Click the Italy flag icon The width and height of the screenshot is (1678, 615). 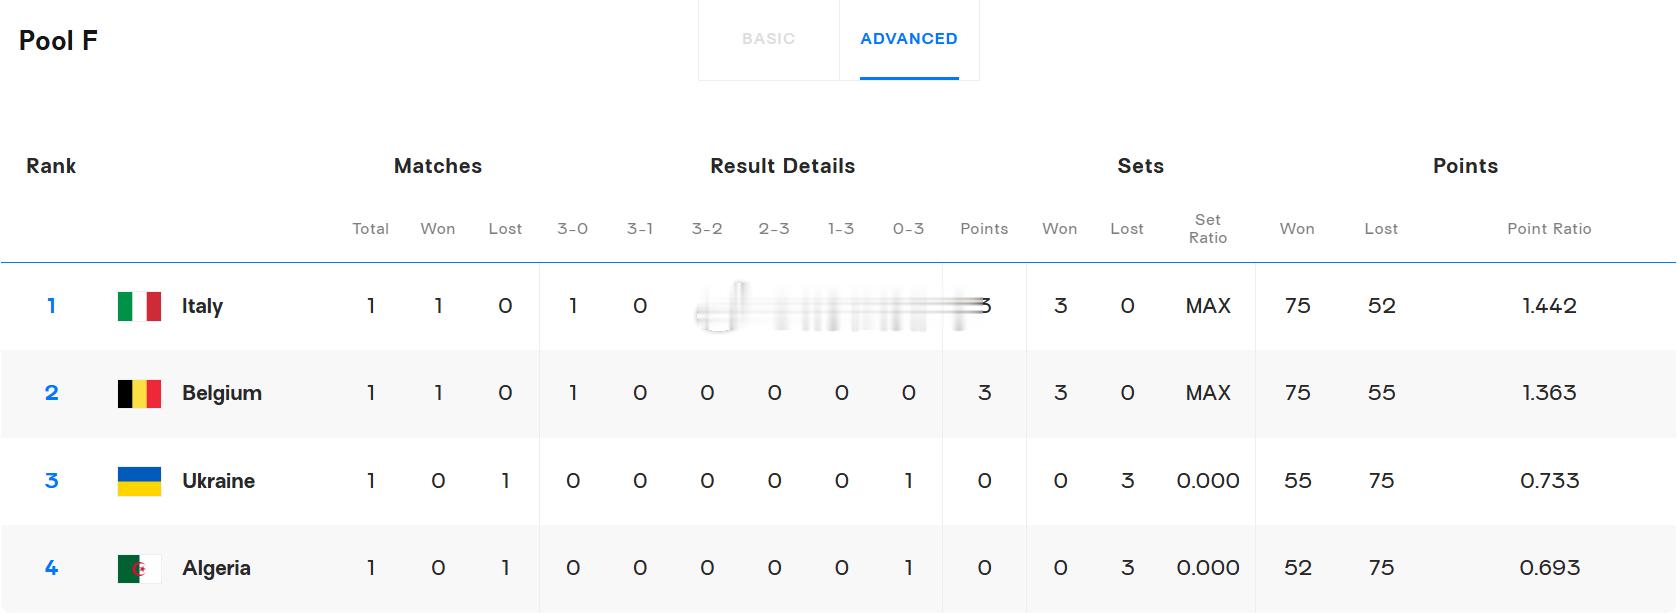(x=139, y=306)
